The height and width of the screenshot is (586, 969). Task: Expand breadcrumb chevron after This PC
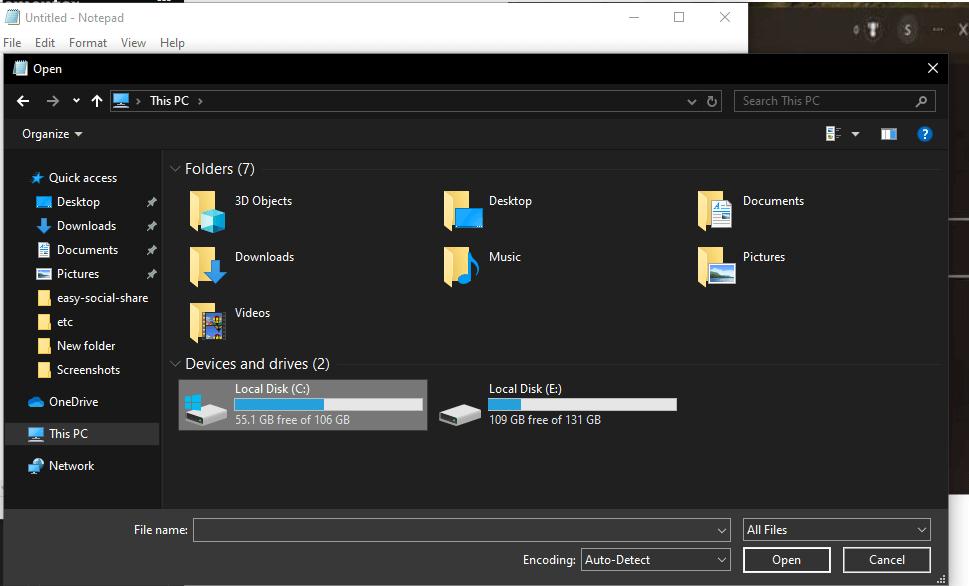[x=200, y=101]
